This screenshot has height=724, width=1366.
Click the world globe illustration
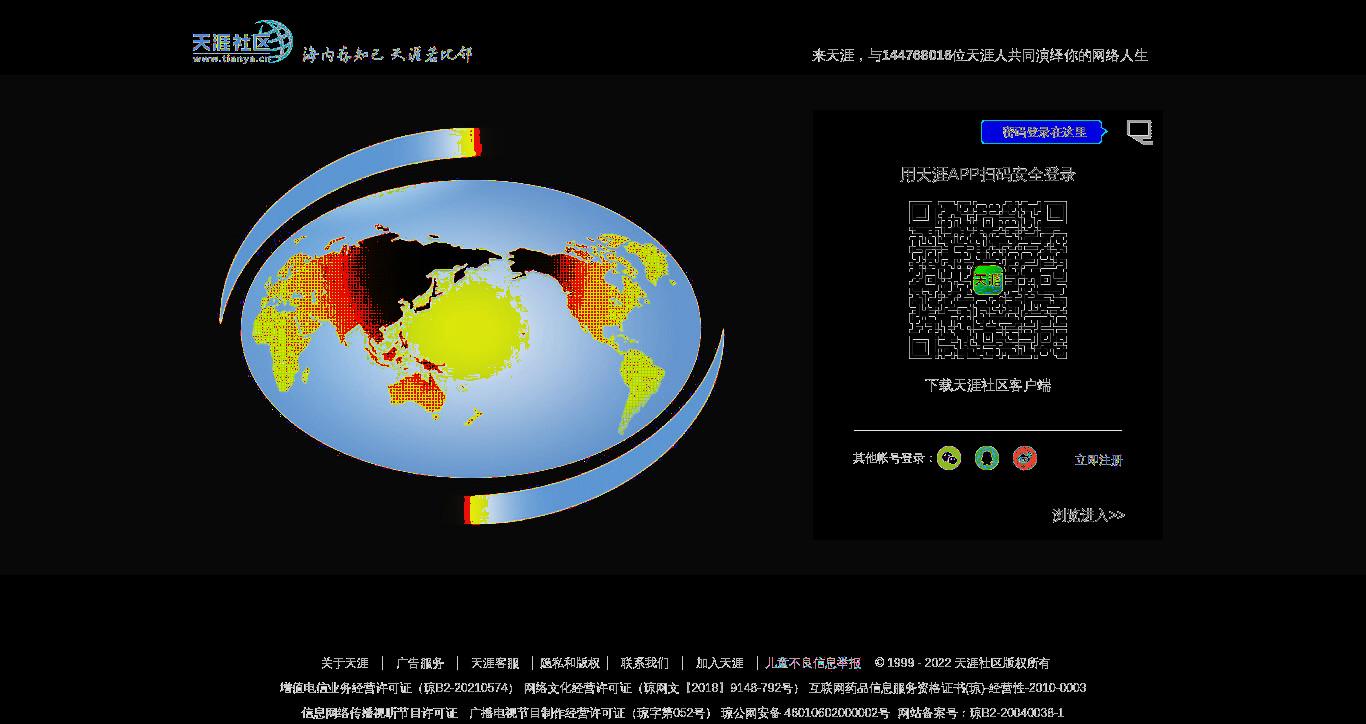click(470, 326)
